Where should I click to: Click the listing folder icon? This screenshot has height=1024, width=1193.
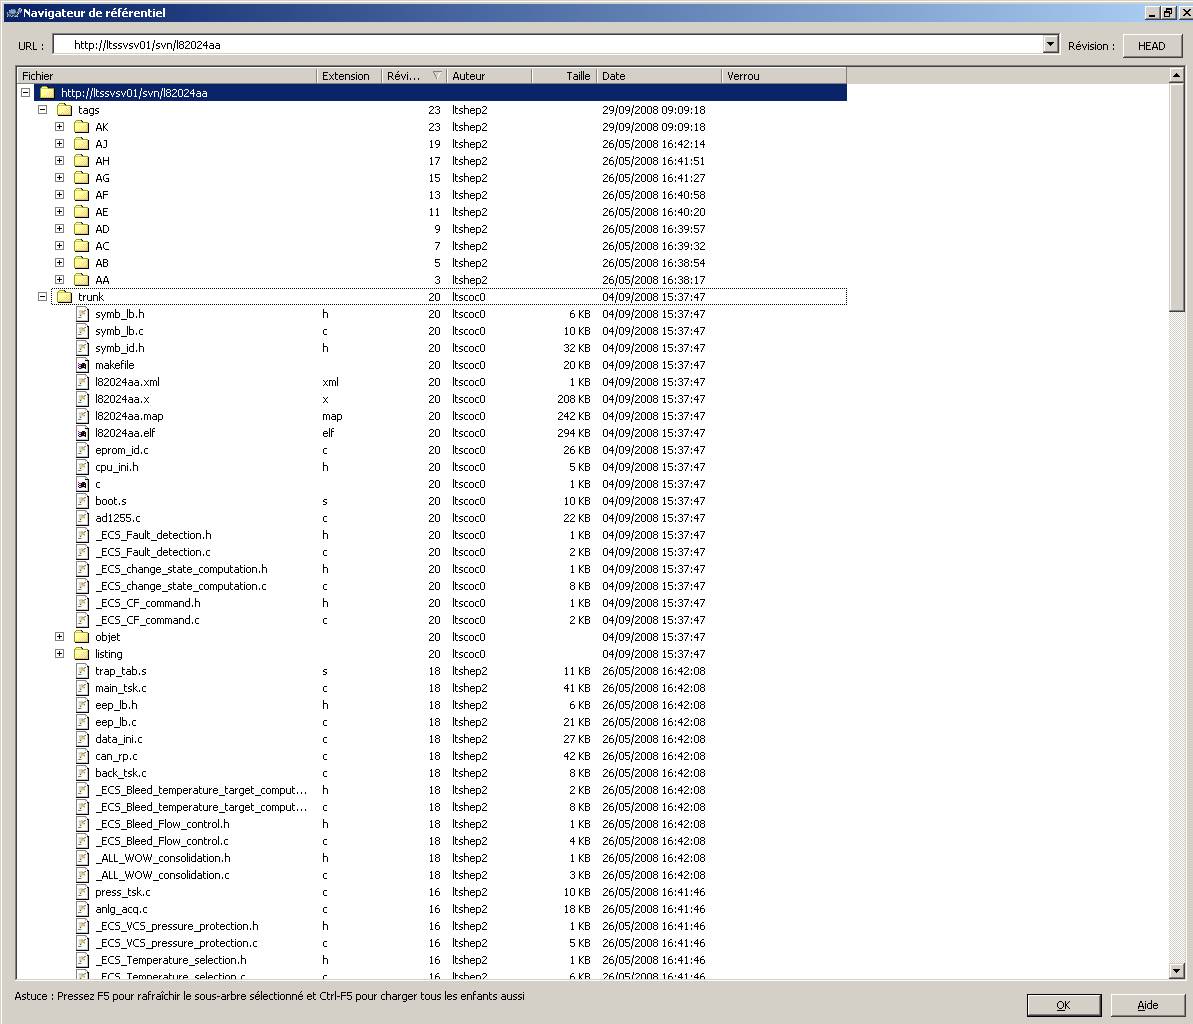[x=81, y=654]
